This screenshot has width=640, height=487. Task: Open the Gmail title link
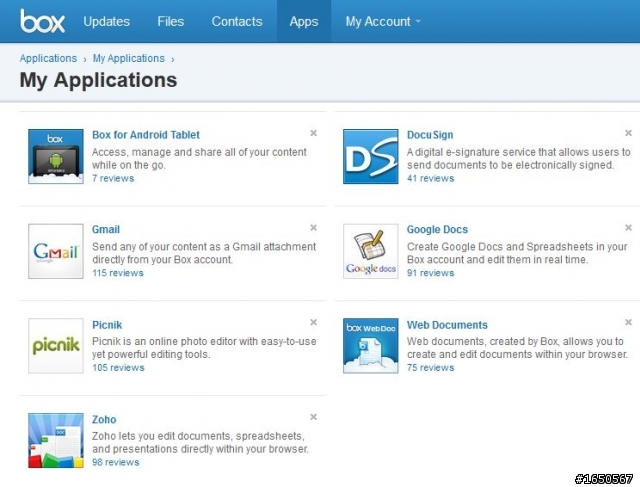tap(106, 229)
